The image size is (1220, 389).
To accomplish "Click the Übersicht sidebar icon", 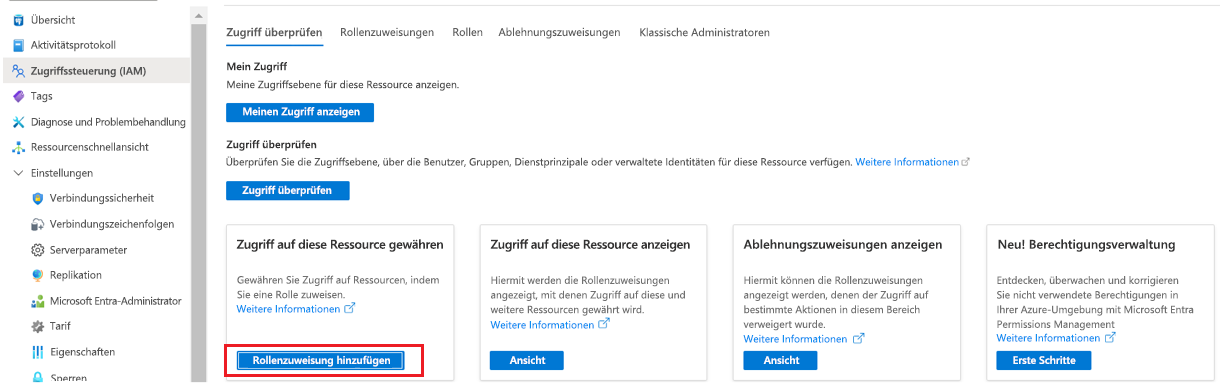I will pos(18,20).
